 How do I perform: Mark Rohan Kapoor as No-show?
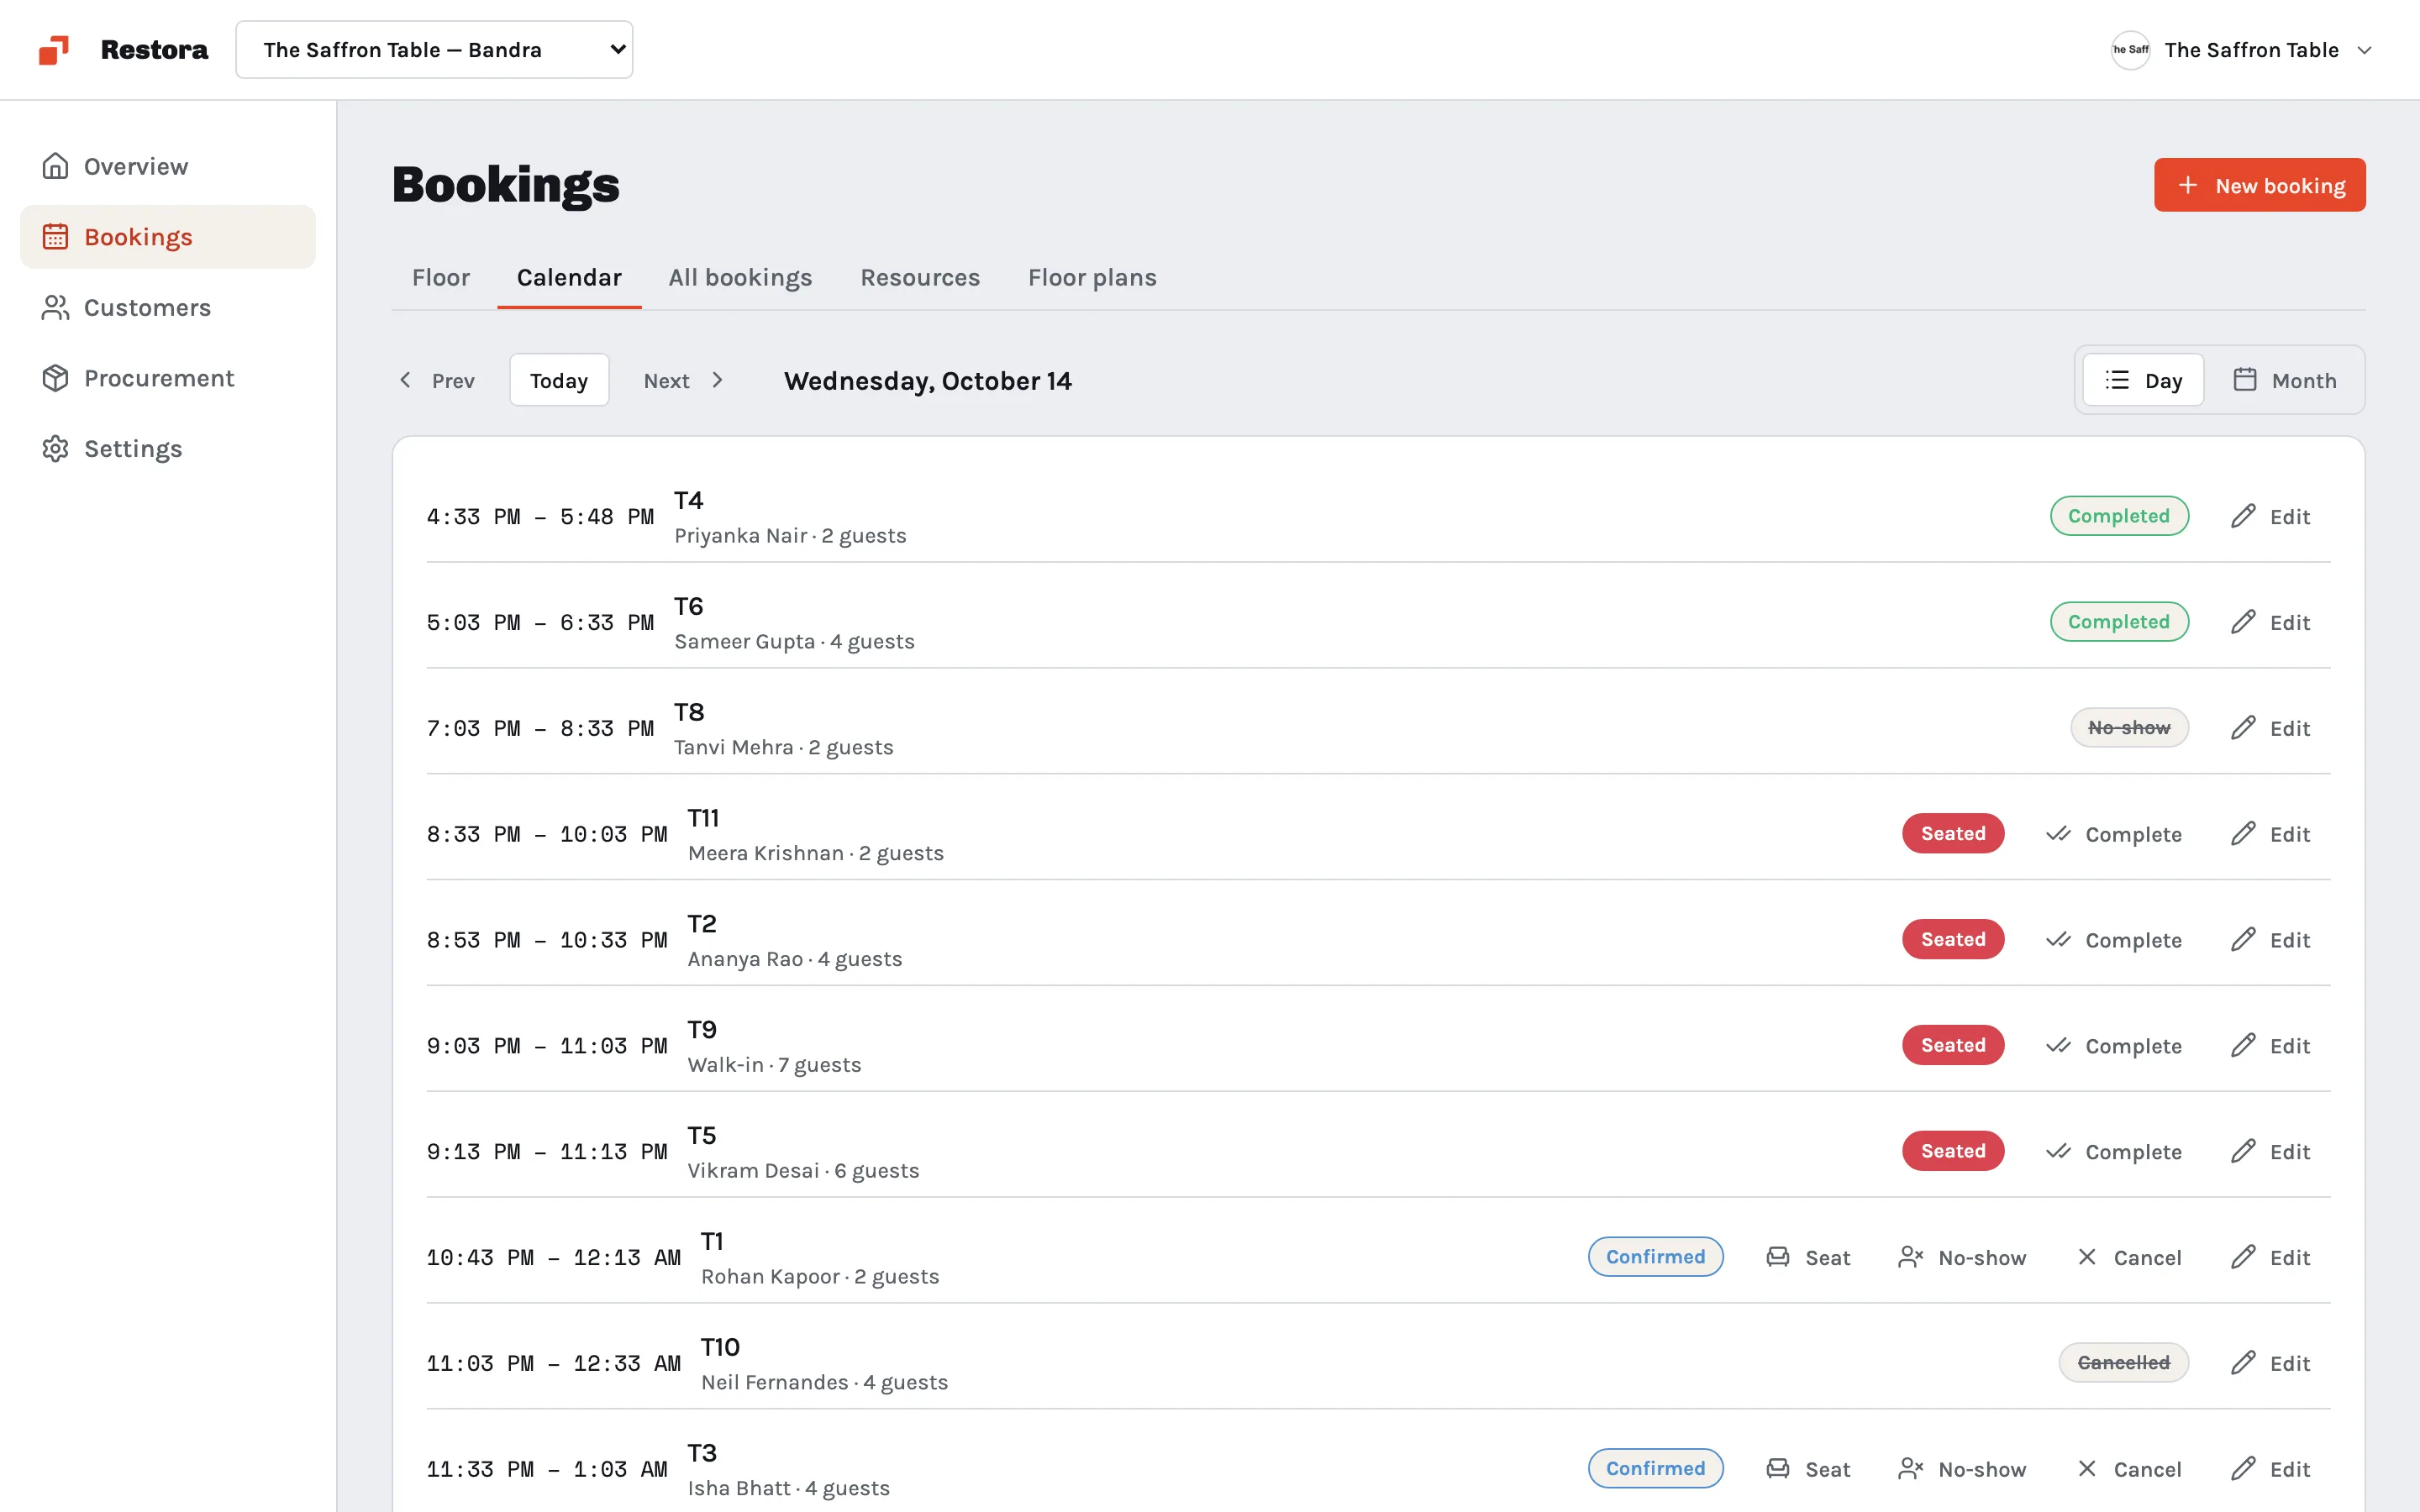1962,1258
